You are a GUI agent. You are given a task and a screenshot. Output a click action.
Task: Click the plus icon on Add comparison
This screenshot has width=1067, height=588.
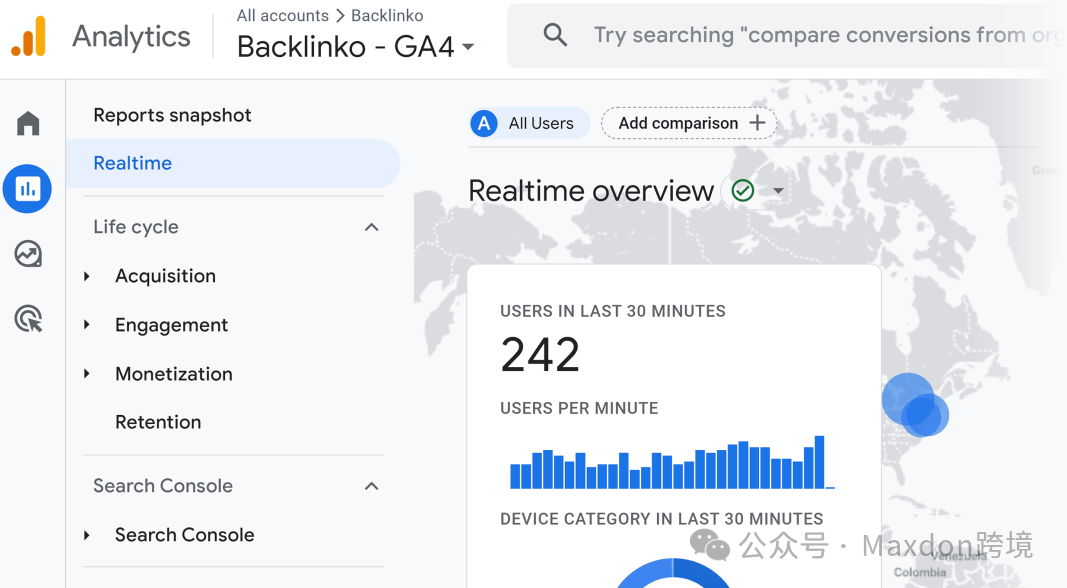click(757, 123)
